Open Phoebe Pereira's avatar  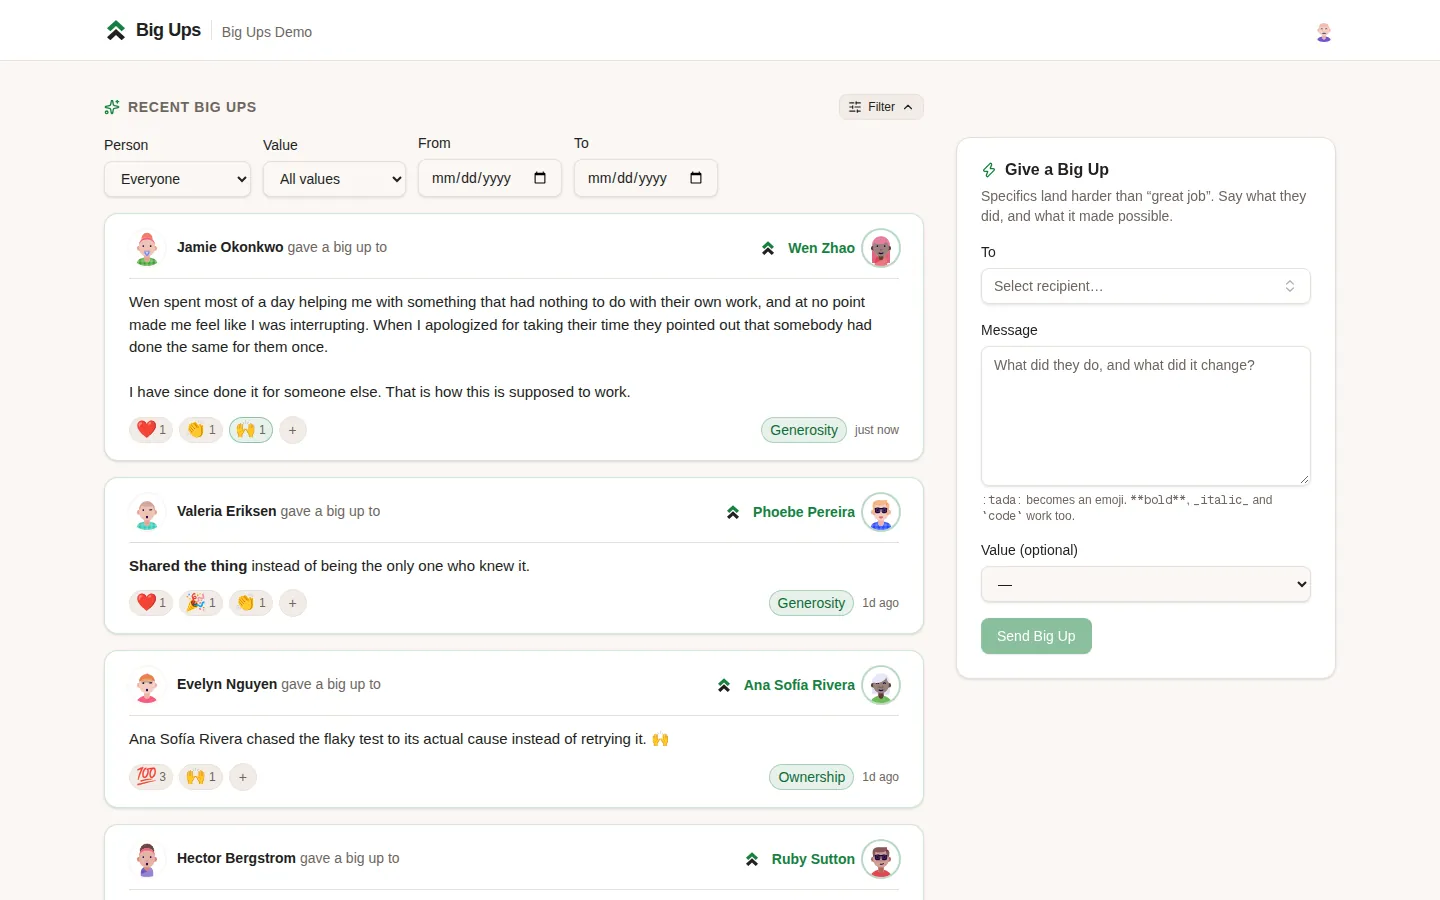pyautogui.click(x=881, y=512)
